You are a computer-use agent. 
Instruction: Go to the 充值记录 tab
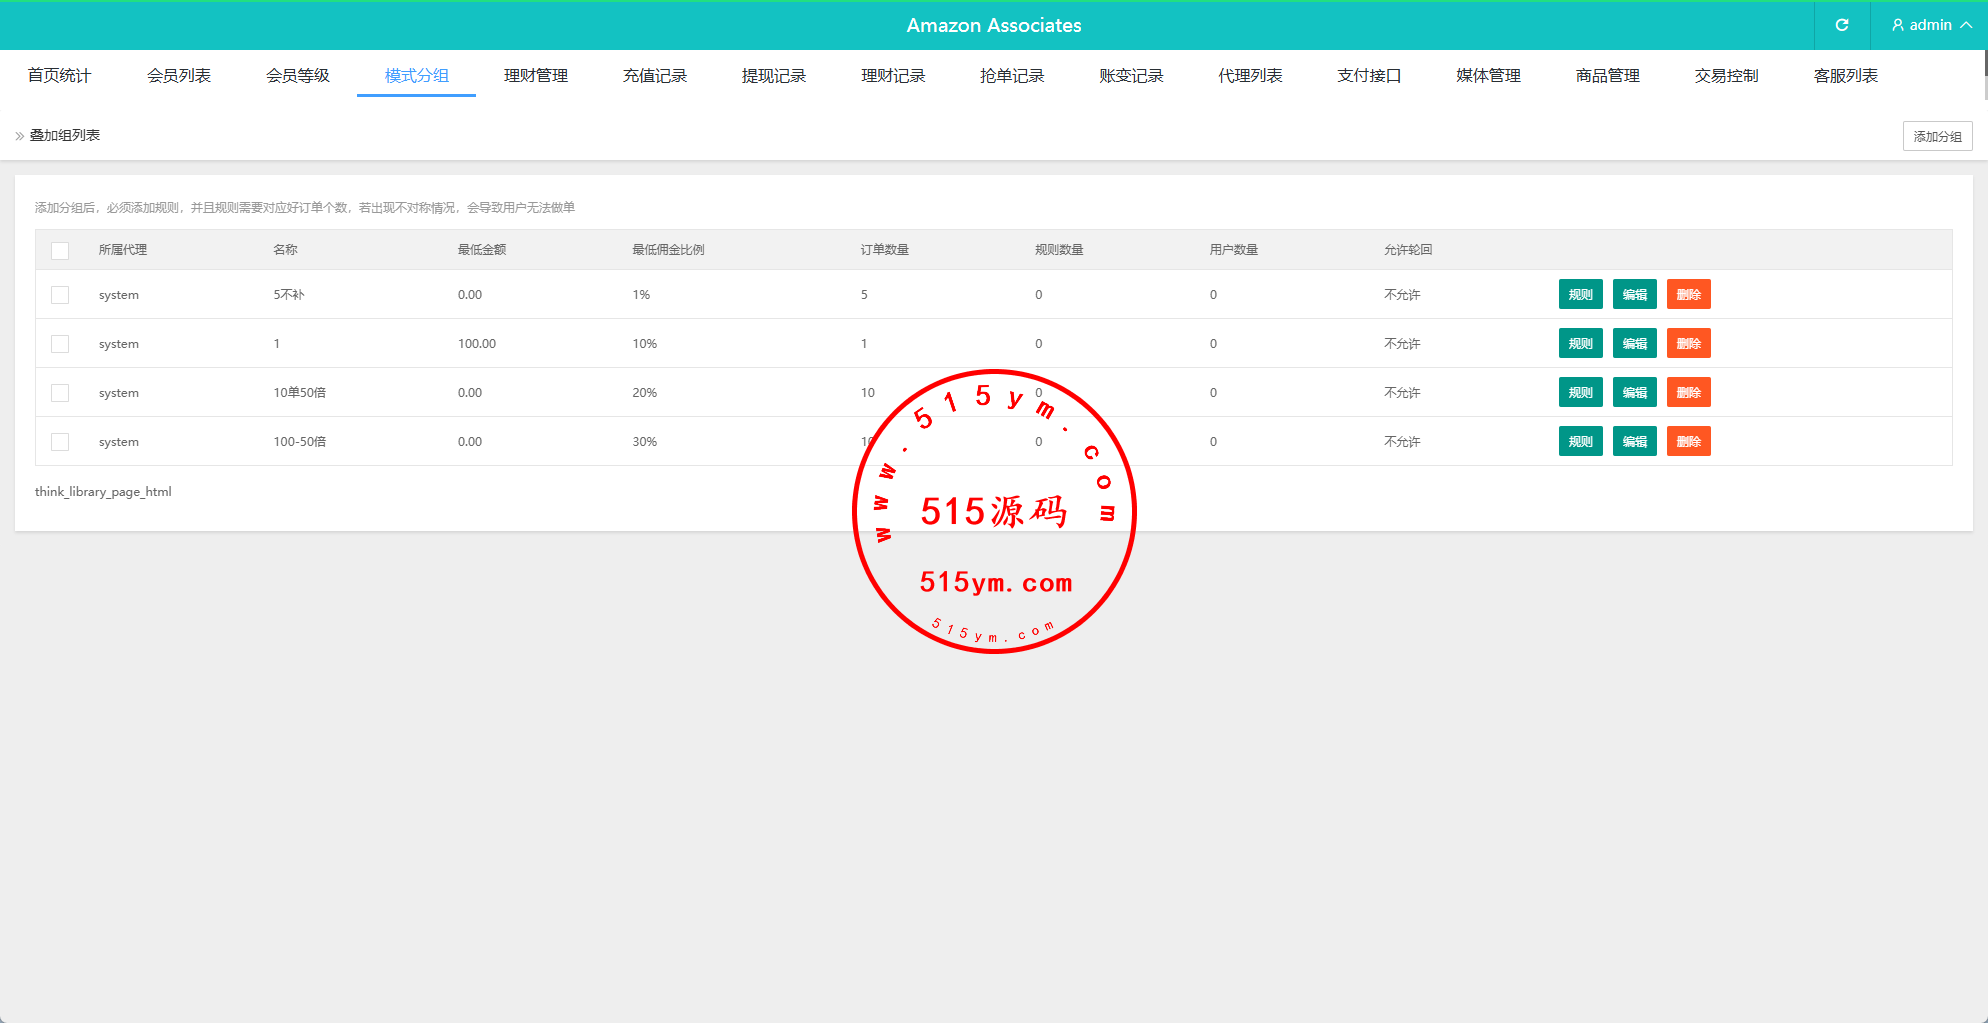coord(655,76)
